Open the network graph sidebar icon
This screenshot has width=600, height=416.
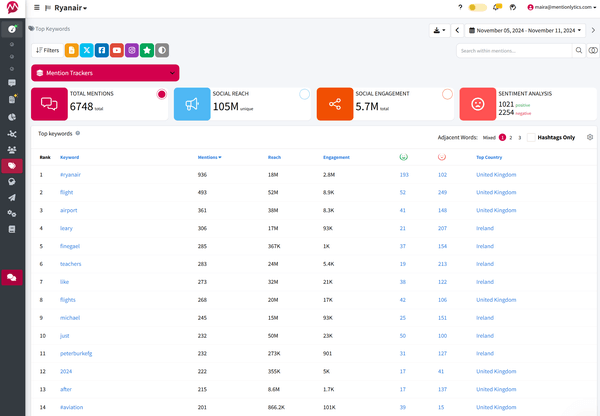click(12, 134)
